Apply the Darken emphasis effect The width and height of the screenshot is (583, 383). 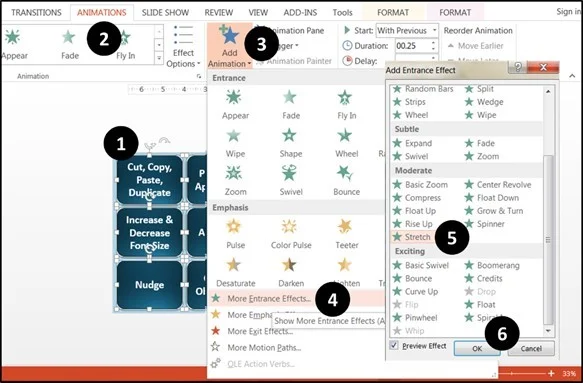pyautogui.click(x=290, y=273)
